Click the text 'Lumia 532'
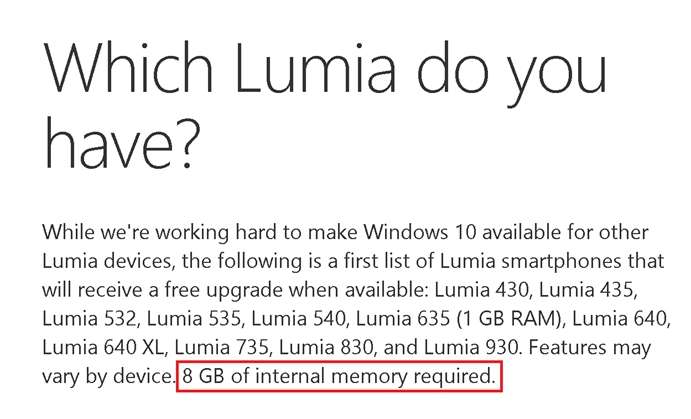 [89, 319]
